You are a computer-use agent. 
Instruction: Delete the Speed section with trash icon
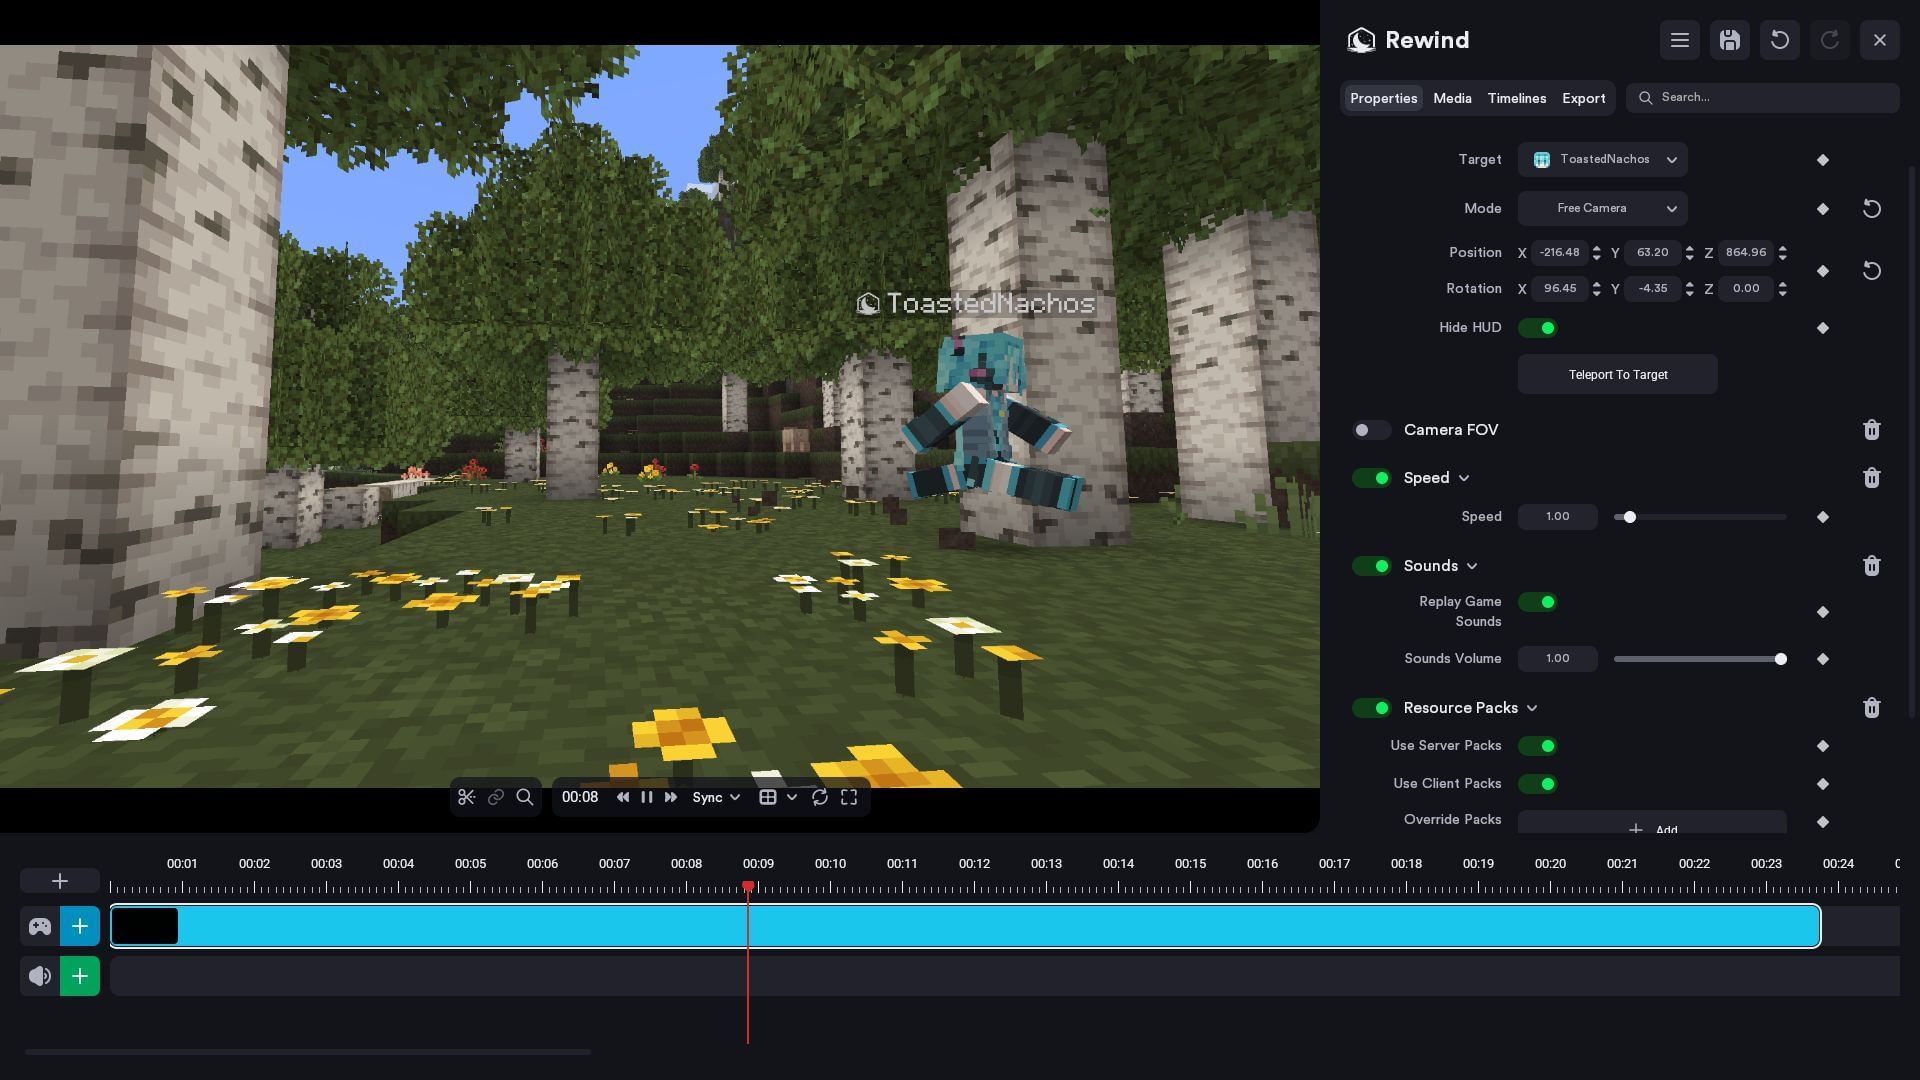pyautogui.click(x=1872, y=478)
